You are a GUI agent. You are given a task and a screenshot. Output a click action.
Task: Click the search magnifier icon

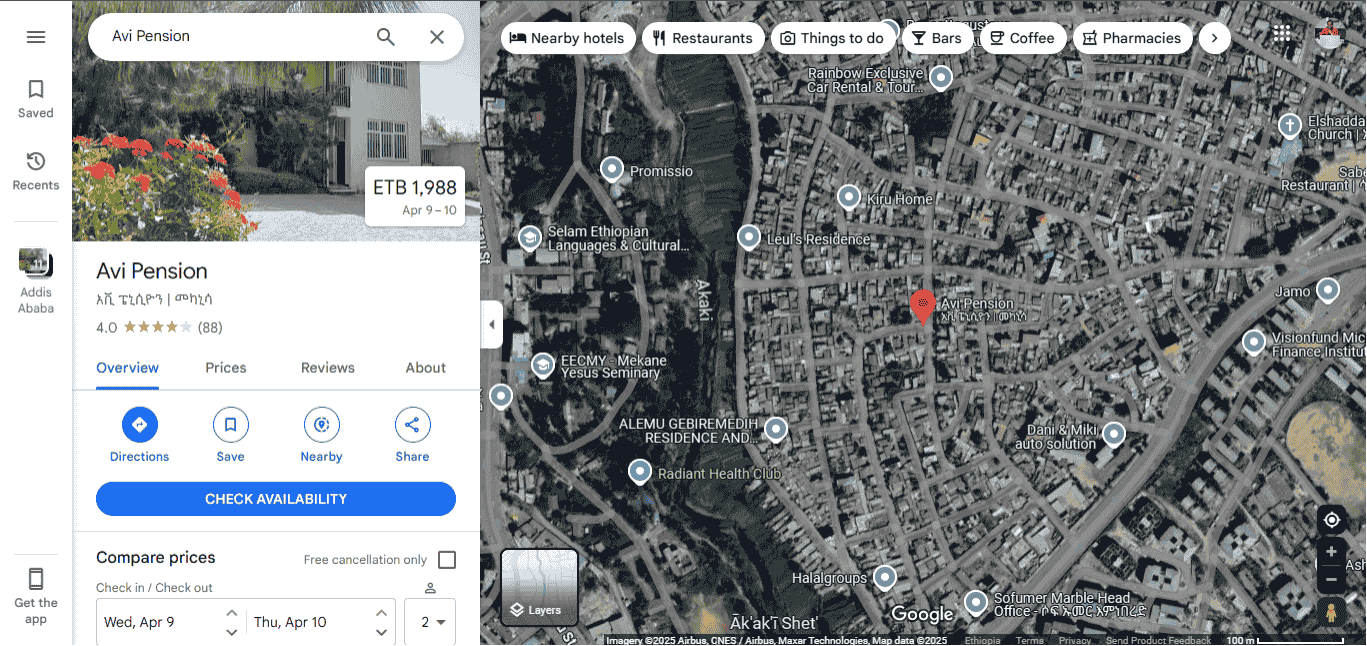386,37
